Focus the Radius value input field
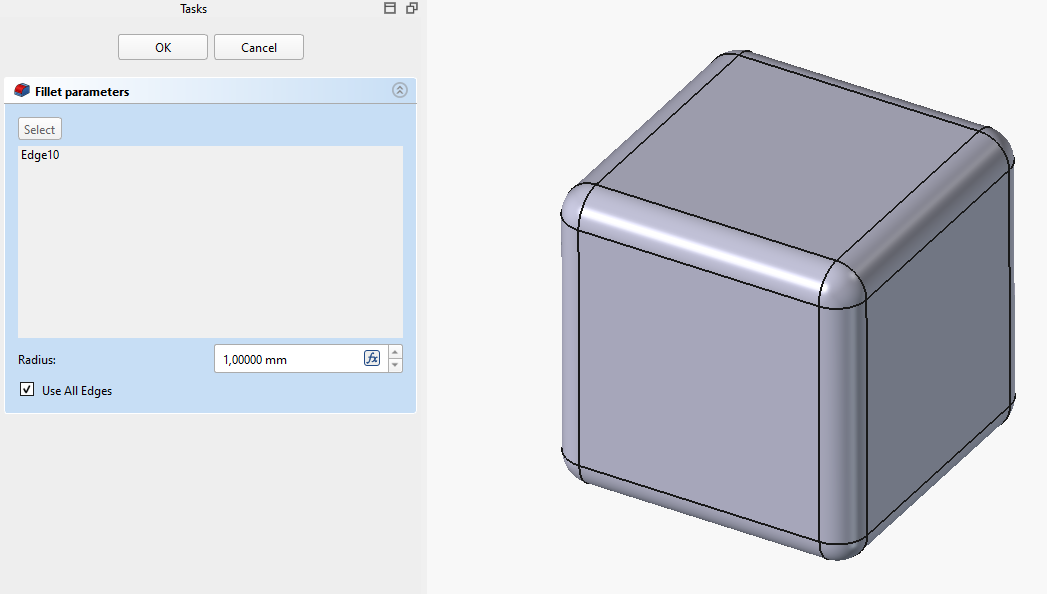Screen dimensions: 1047x594 pyautogui.click(x=288, y=359)
